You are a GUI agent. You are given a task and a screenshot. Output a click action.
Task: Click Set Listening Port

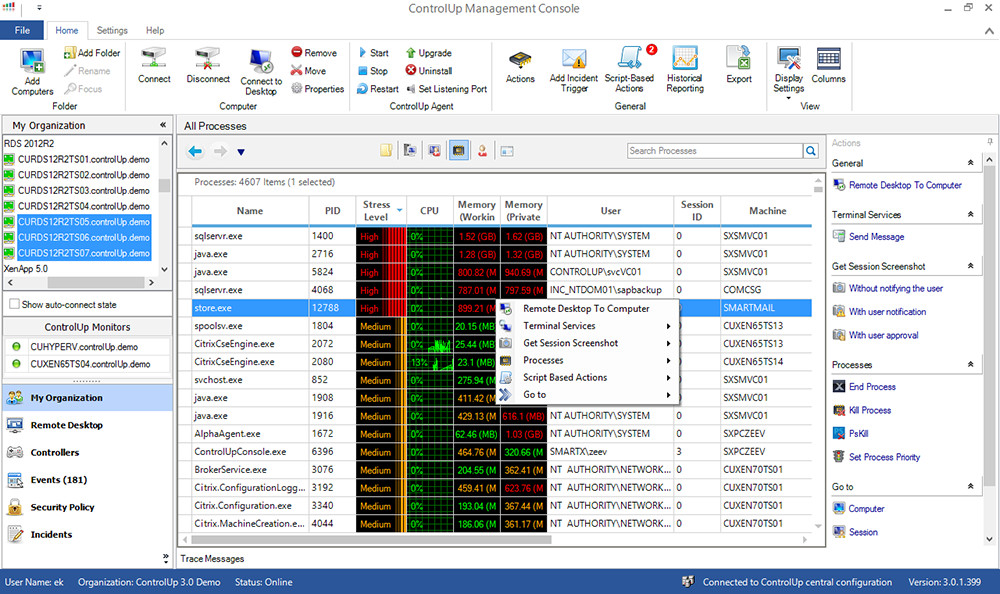pyautogui.click(x=446, y=89)
